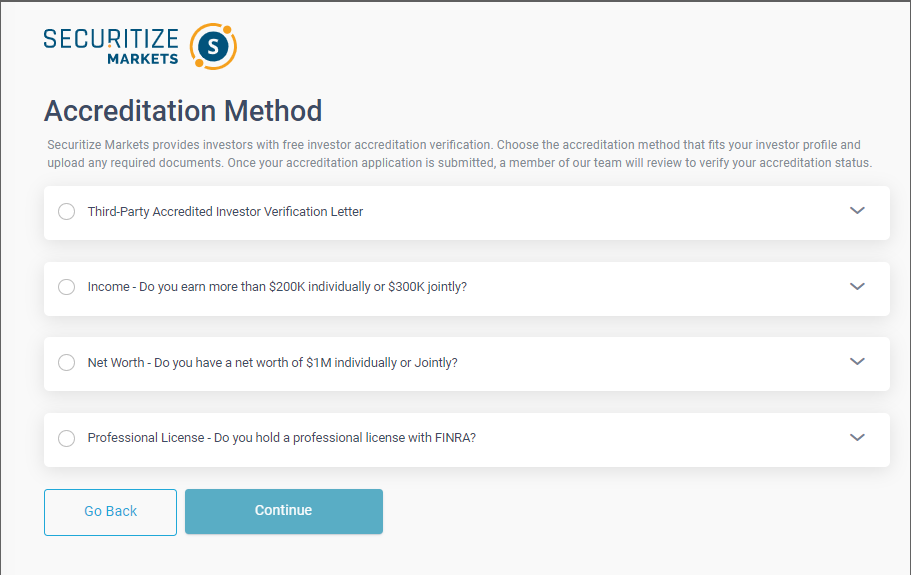Viewport: 911px width, 575px height.
Task: Select the Third-Party Verification Letter radio button
Action: pyautogui.click(x=67, y=211)
